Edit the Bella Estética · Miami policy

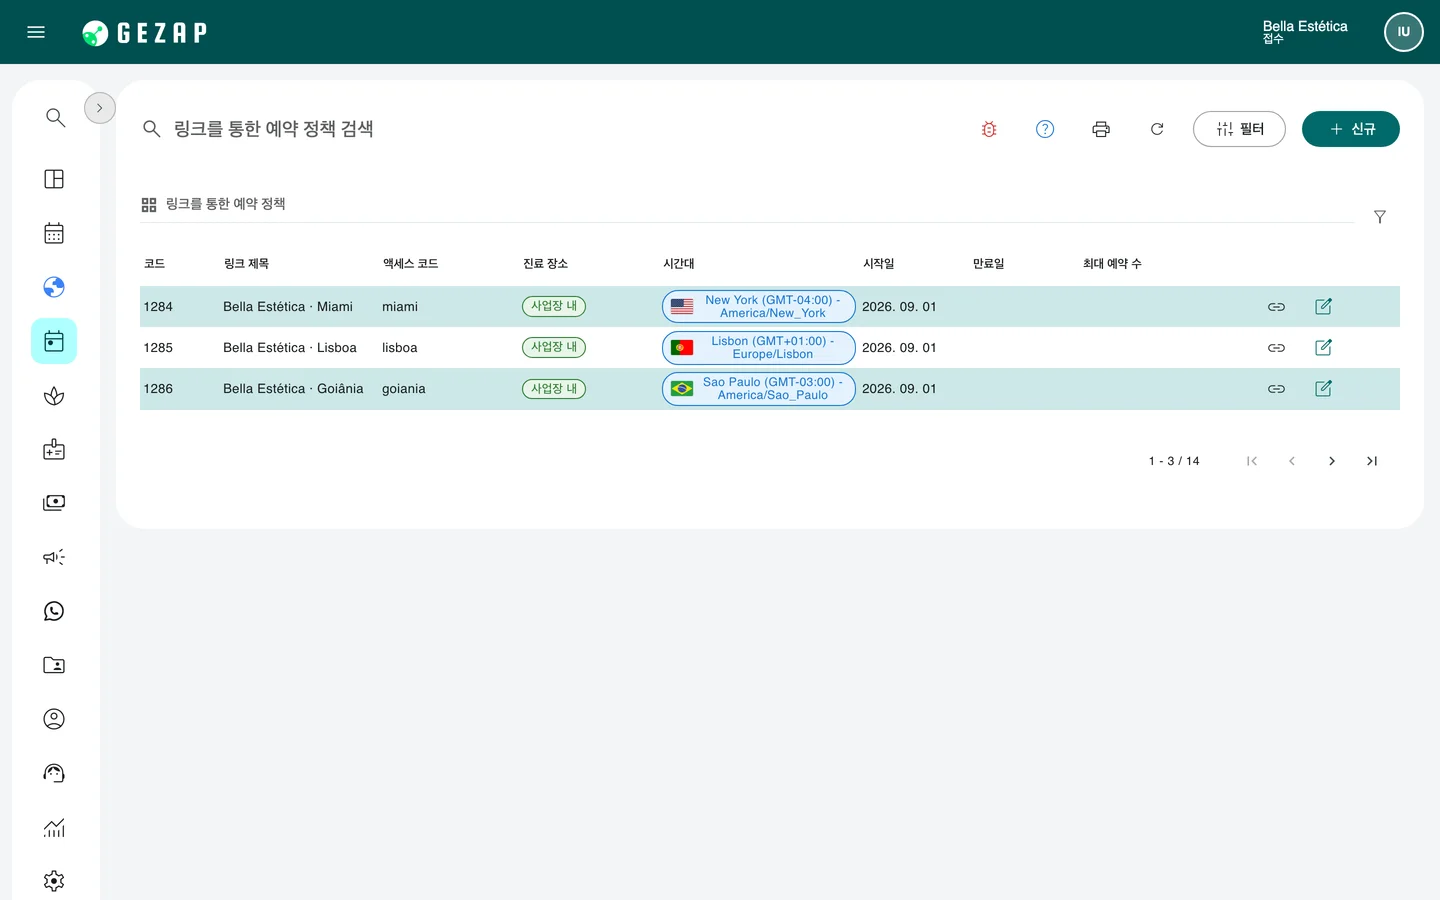pyautogui.click(x=1323, y=307)
